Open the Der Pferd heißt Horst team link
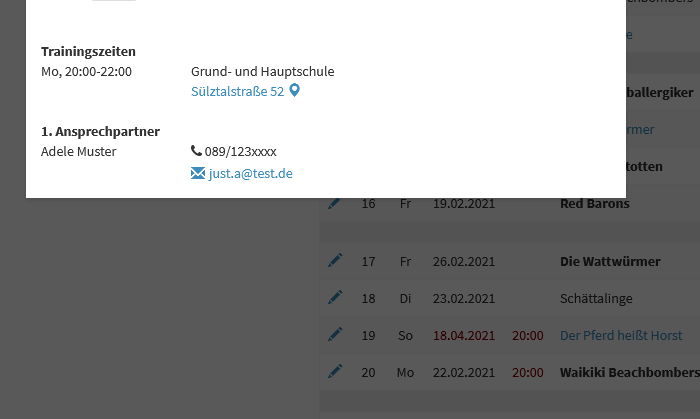 [620, 335]
